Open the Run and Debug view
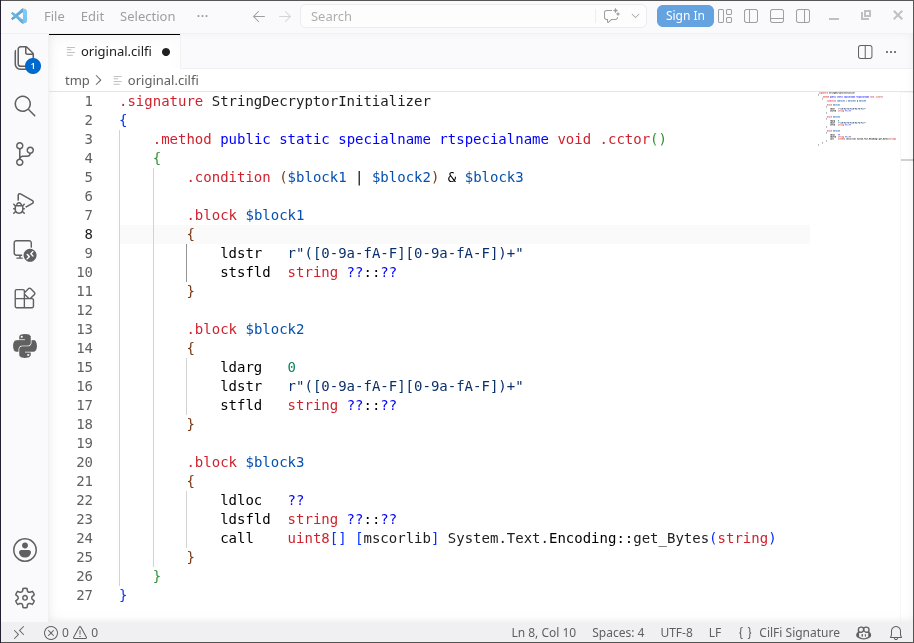 click(x=24, y=203)
